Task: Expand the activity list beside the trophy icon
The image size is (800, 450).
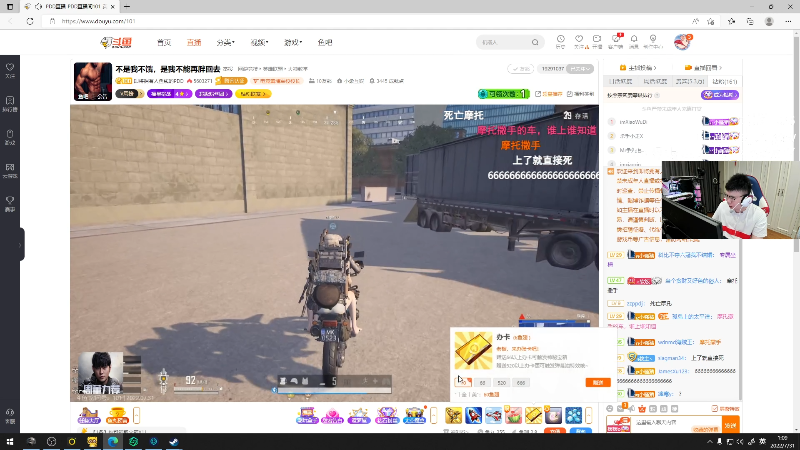Action: click(136, 415)
